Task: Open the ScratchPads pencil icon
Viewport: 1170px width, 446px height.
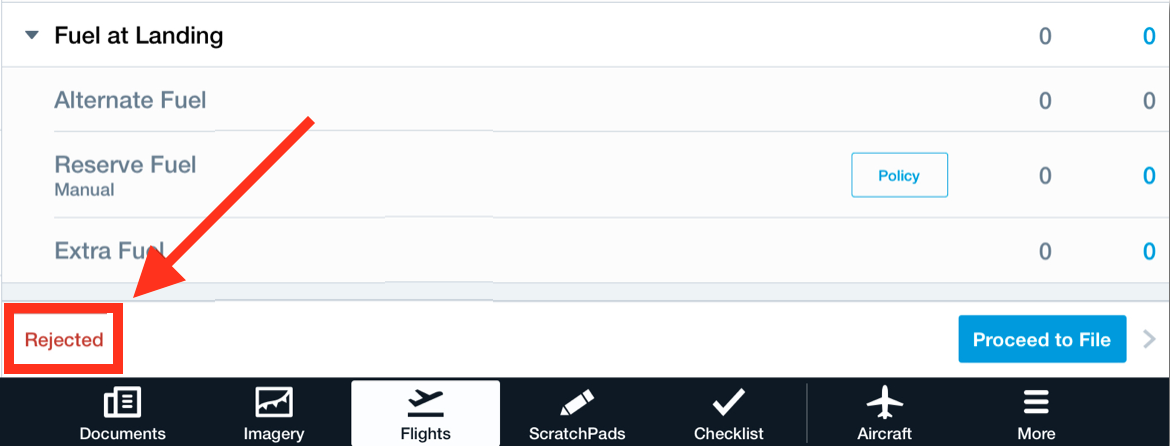Action: click(x=577, y=403)
